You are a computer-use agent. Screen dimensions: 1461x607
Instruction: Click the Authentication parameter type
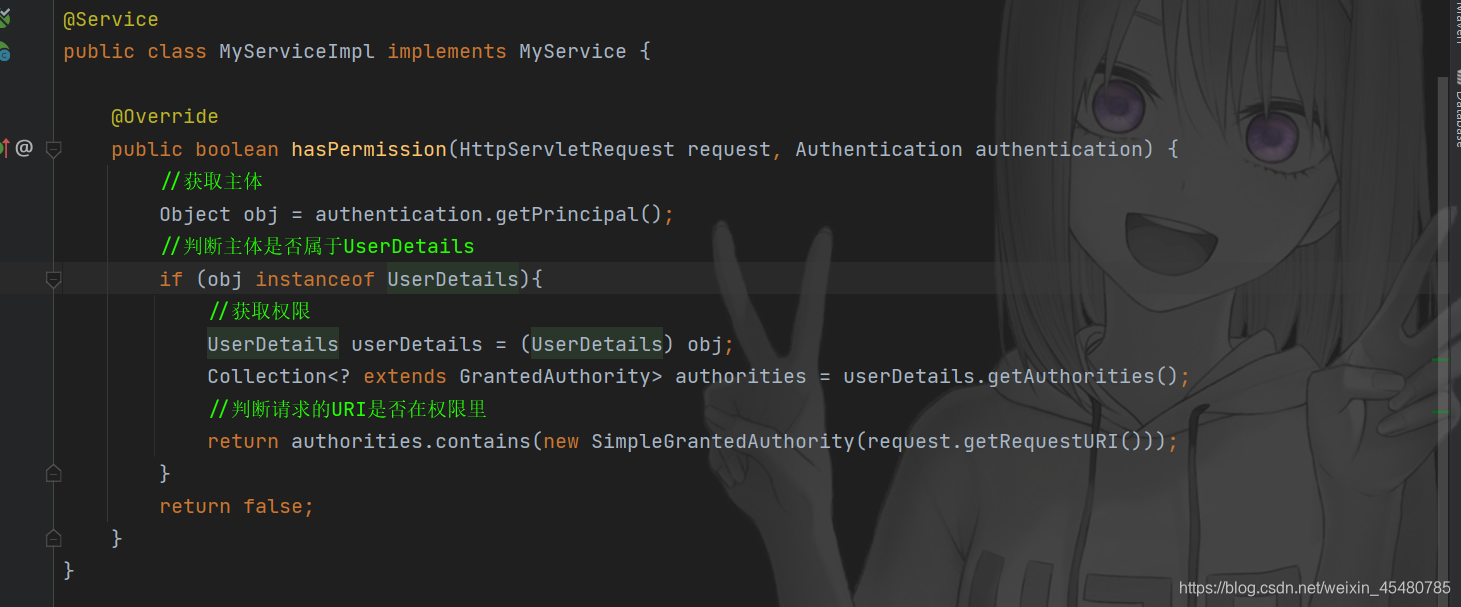tap(879, 149)
